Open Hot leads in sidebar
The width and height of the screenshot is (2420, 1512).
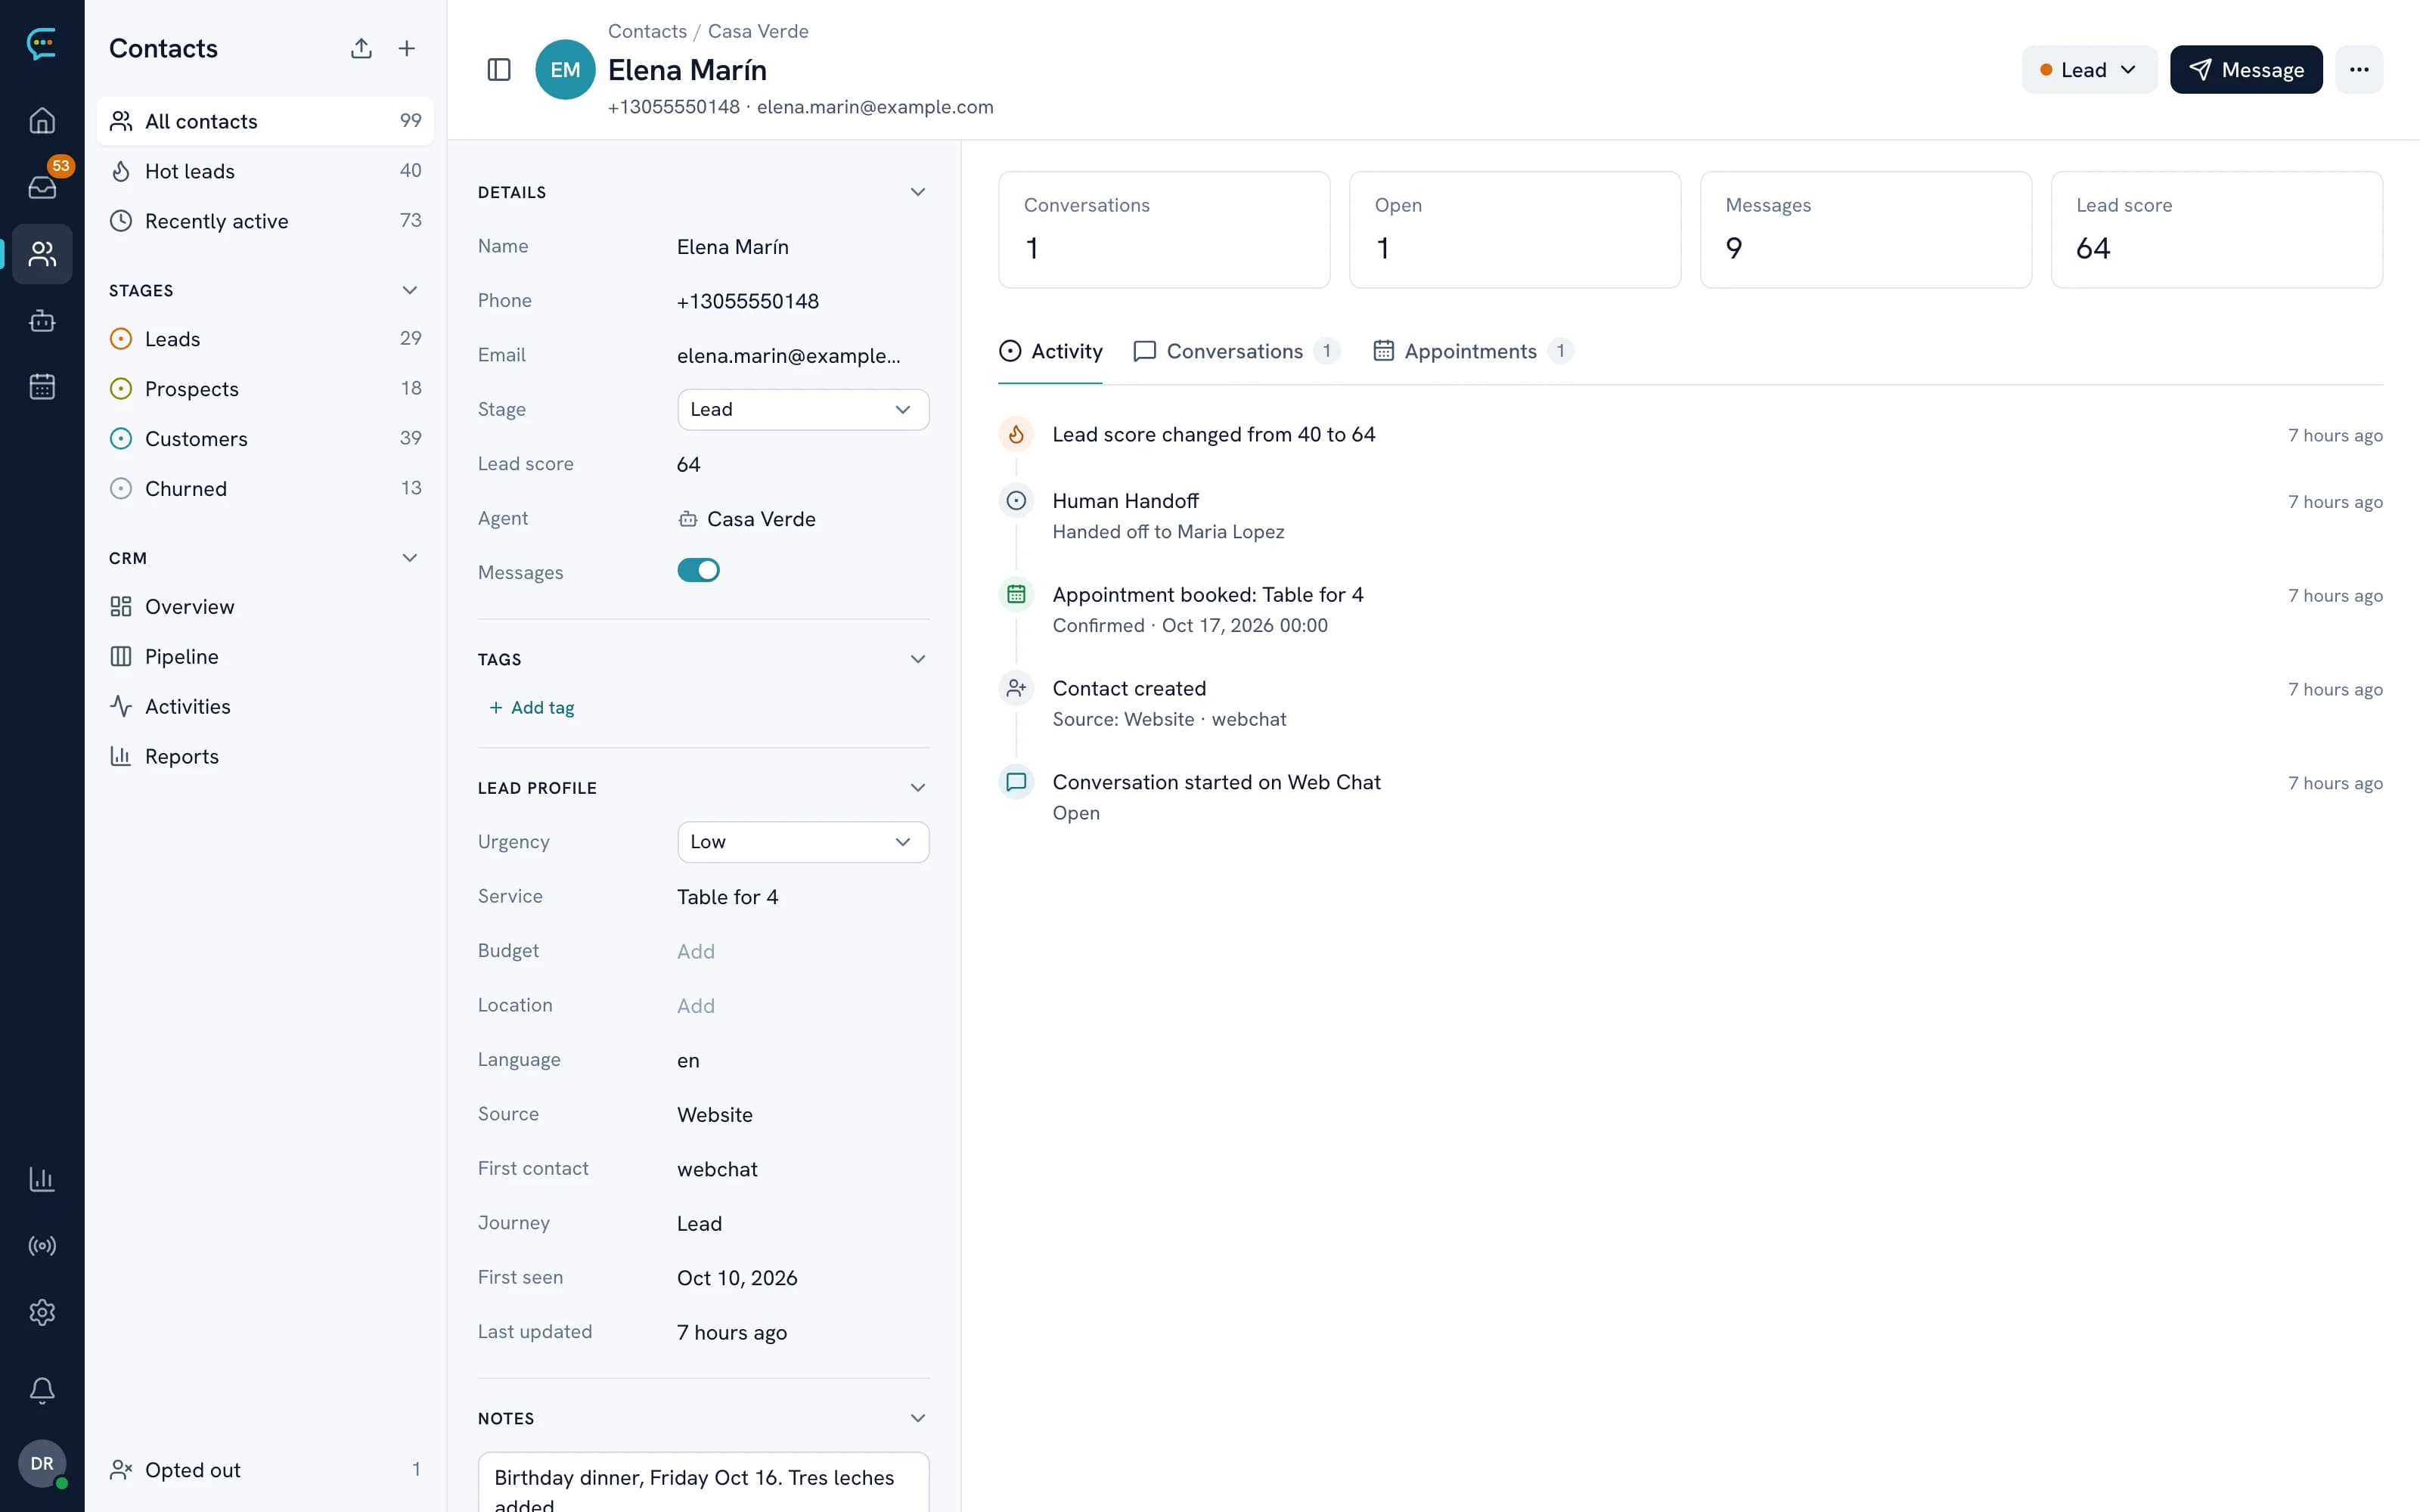point(265,171)
